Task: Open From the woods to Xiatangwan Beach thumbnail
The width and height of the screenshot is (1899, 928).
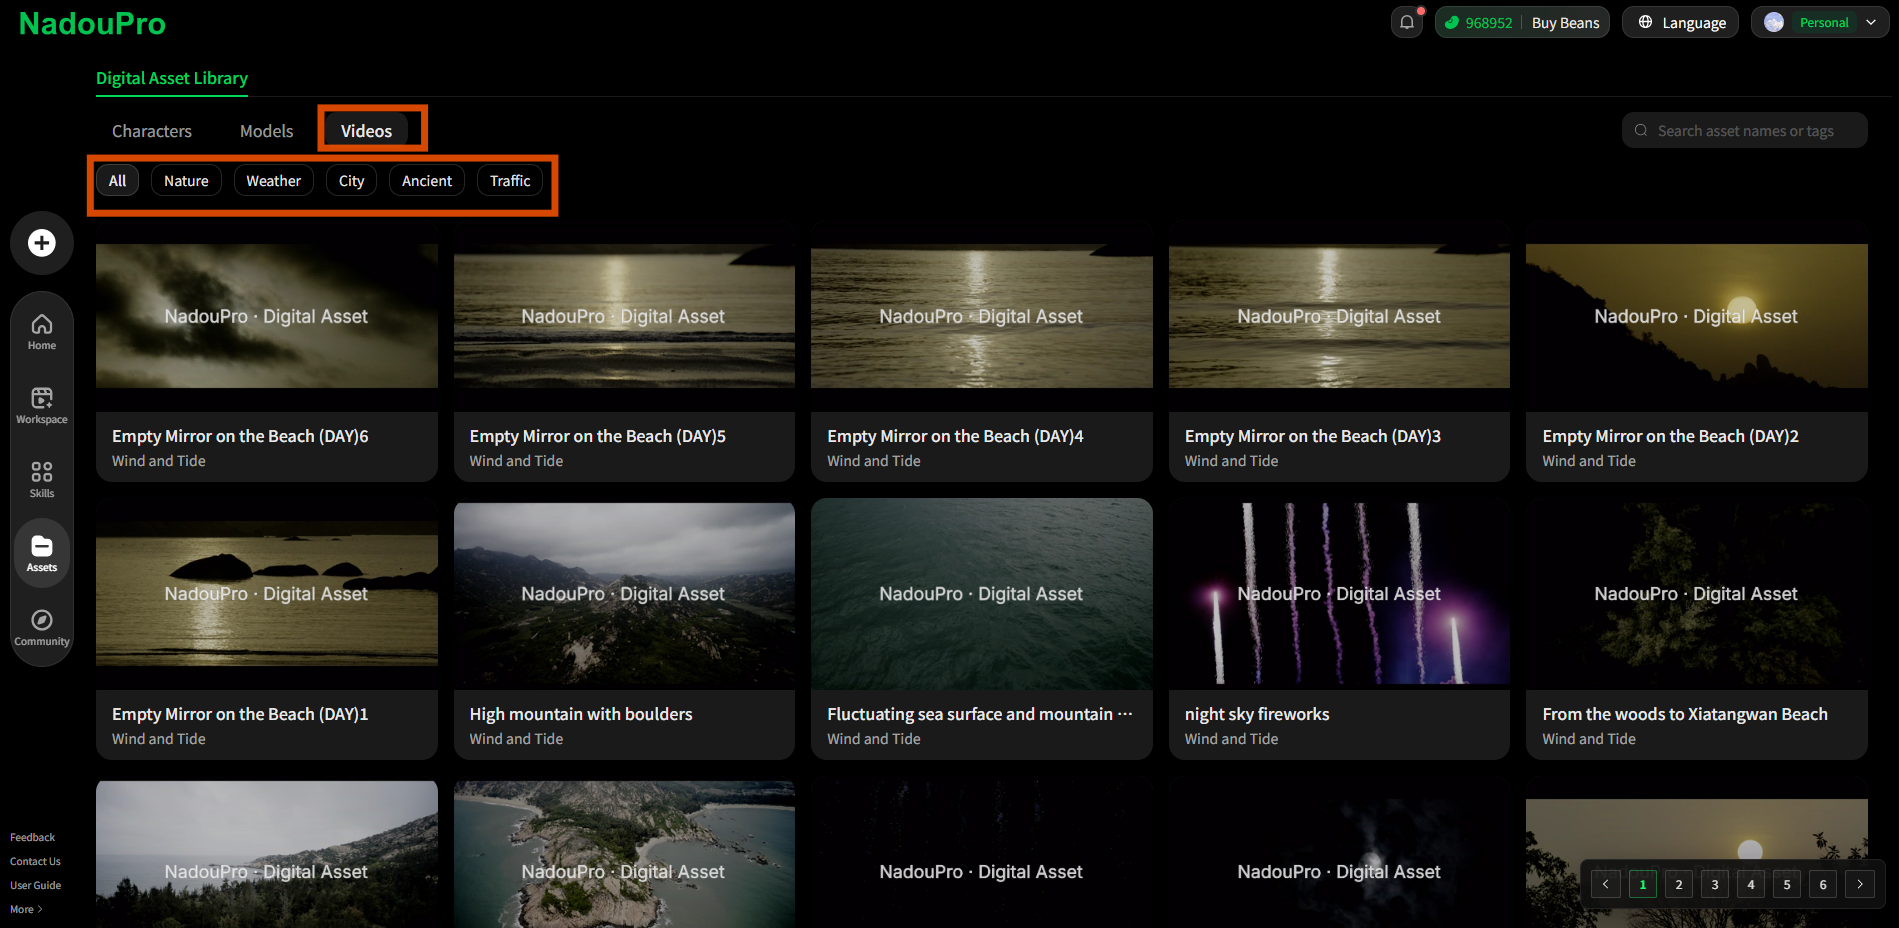Action: tap(1697, 594)
